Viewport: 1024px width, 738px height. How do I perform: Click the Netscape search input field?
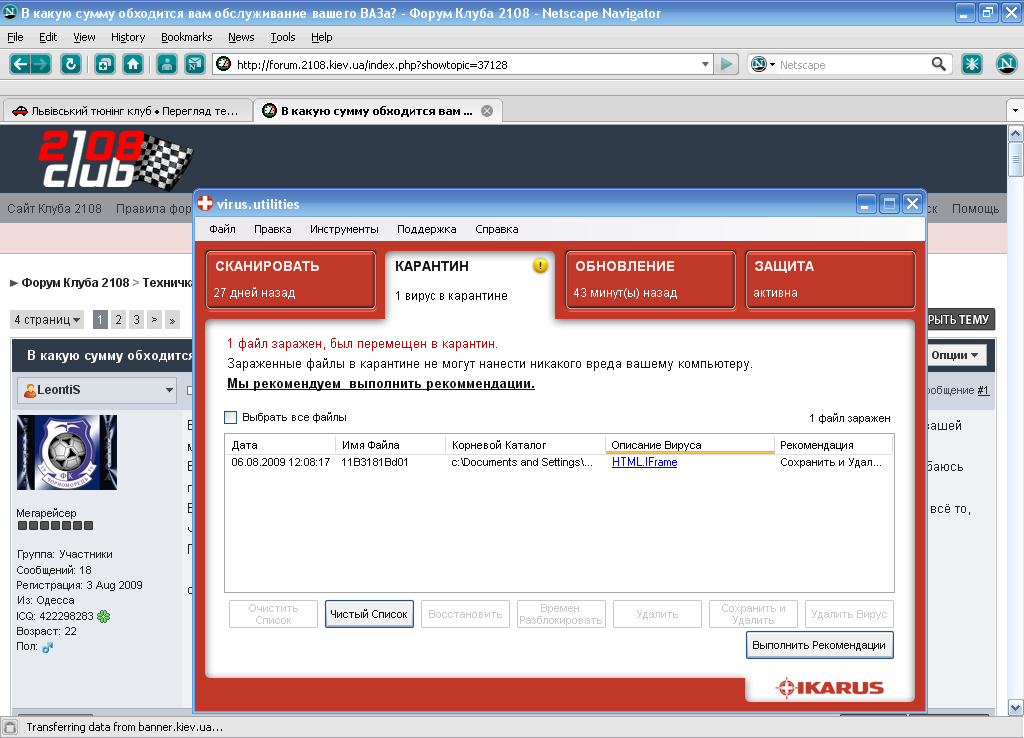pyautogui.click(x=852, y=65)
